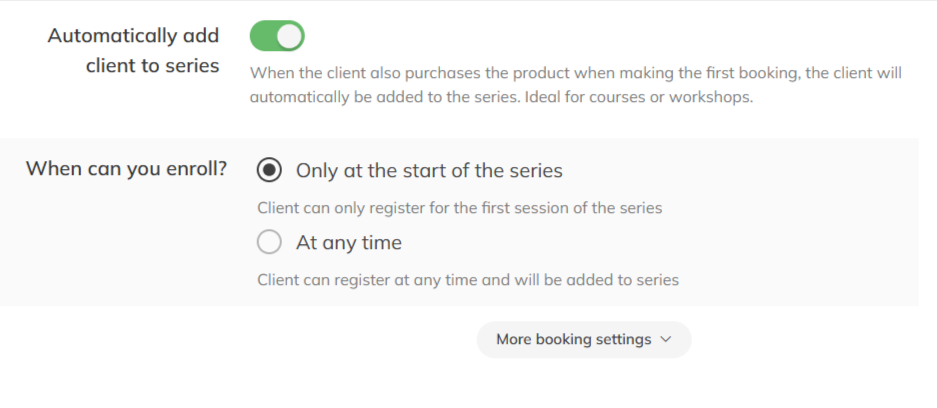The height and width of the screenshot is (408, 937).
Task: Click the chevron beside More booking settings
Action: pyautogui.click(x=666, y=340)
